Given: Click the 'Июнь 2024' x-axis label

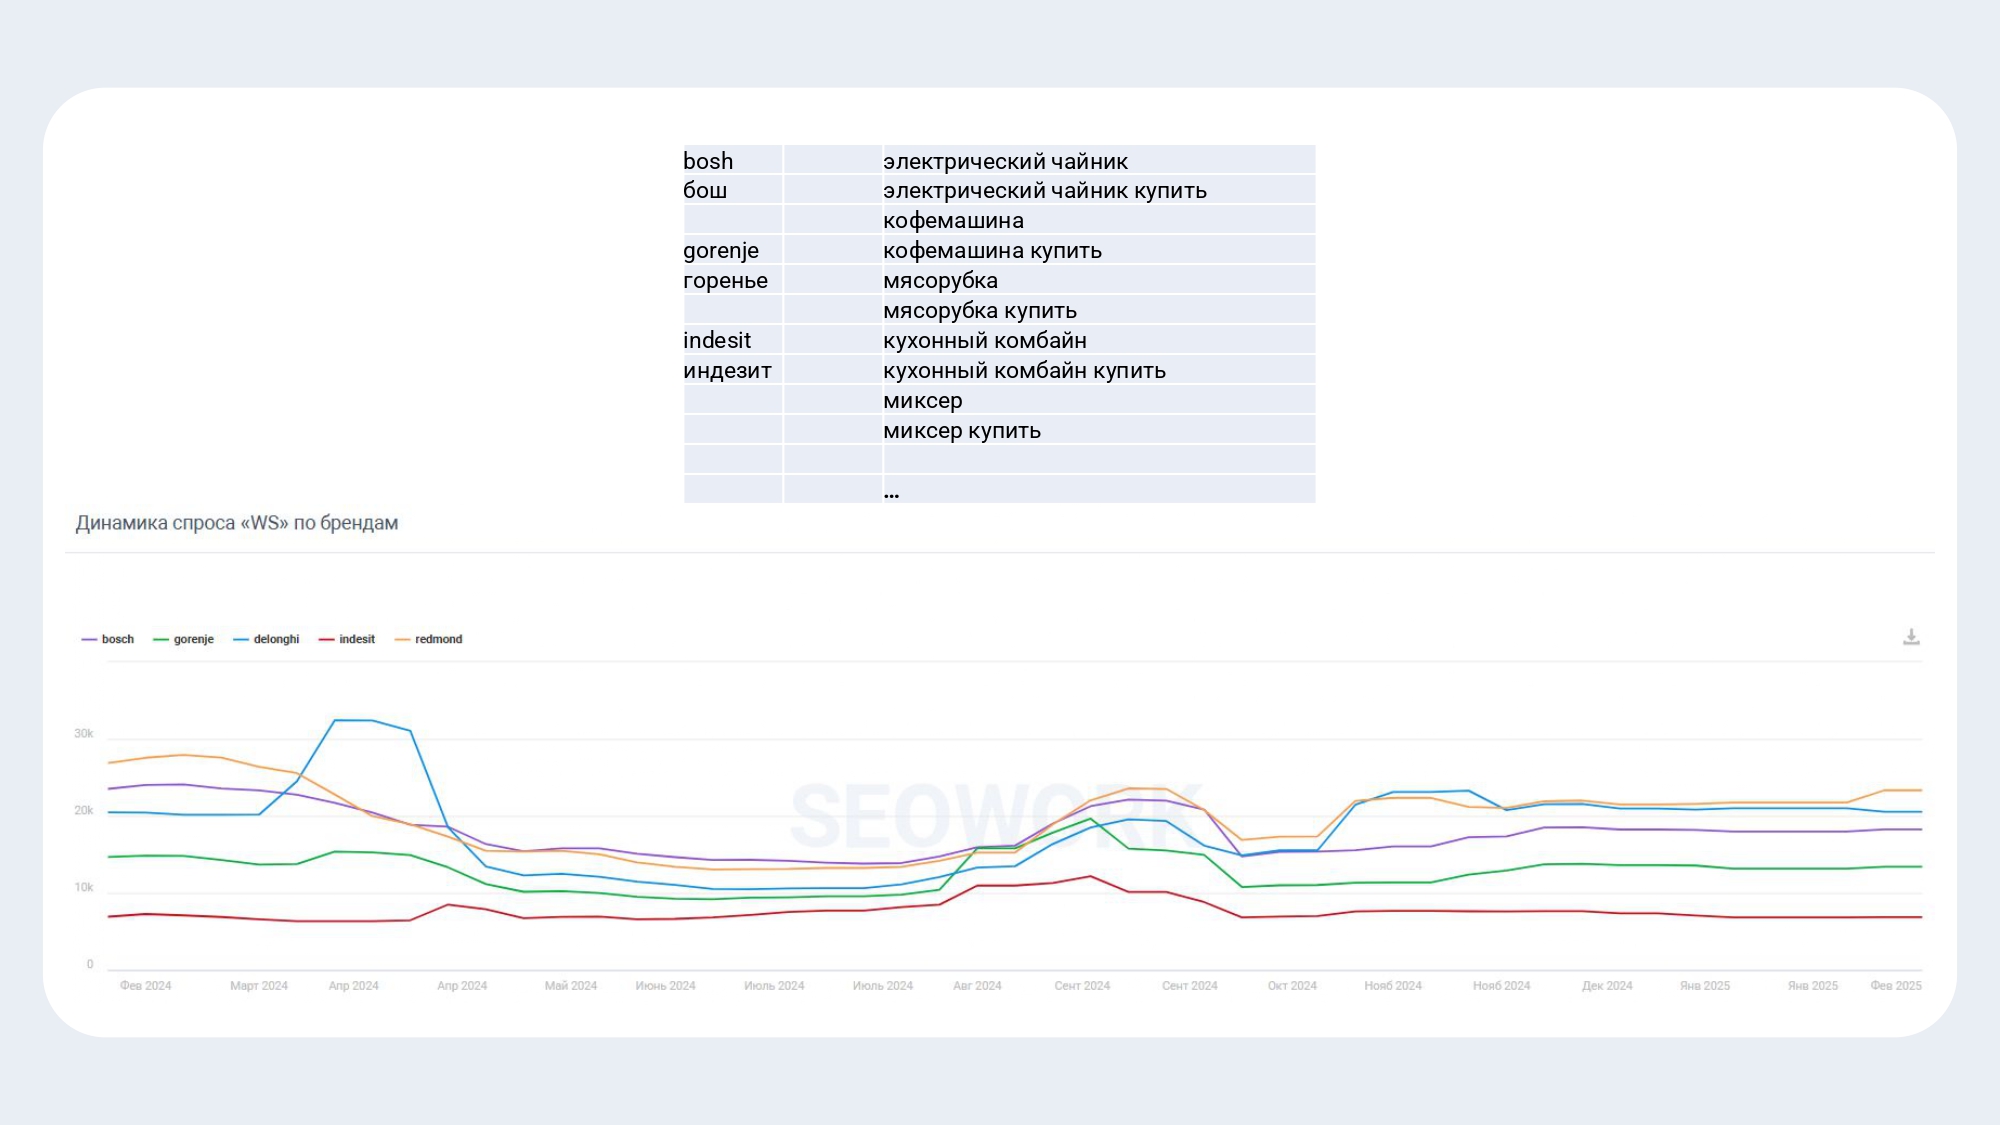Looking at the screenshot, I should (x=666, y=986).
